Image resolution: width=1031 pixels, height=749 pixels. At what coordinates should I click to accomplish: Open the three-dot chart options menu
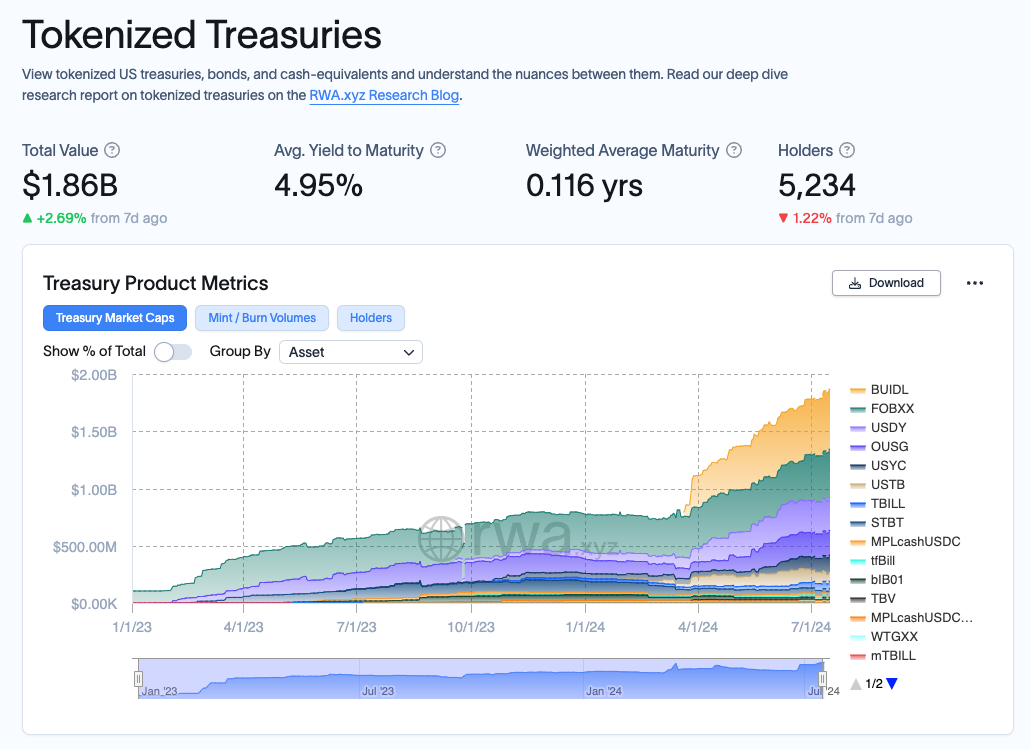point(974,283)
